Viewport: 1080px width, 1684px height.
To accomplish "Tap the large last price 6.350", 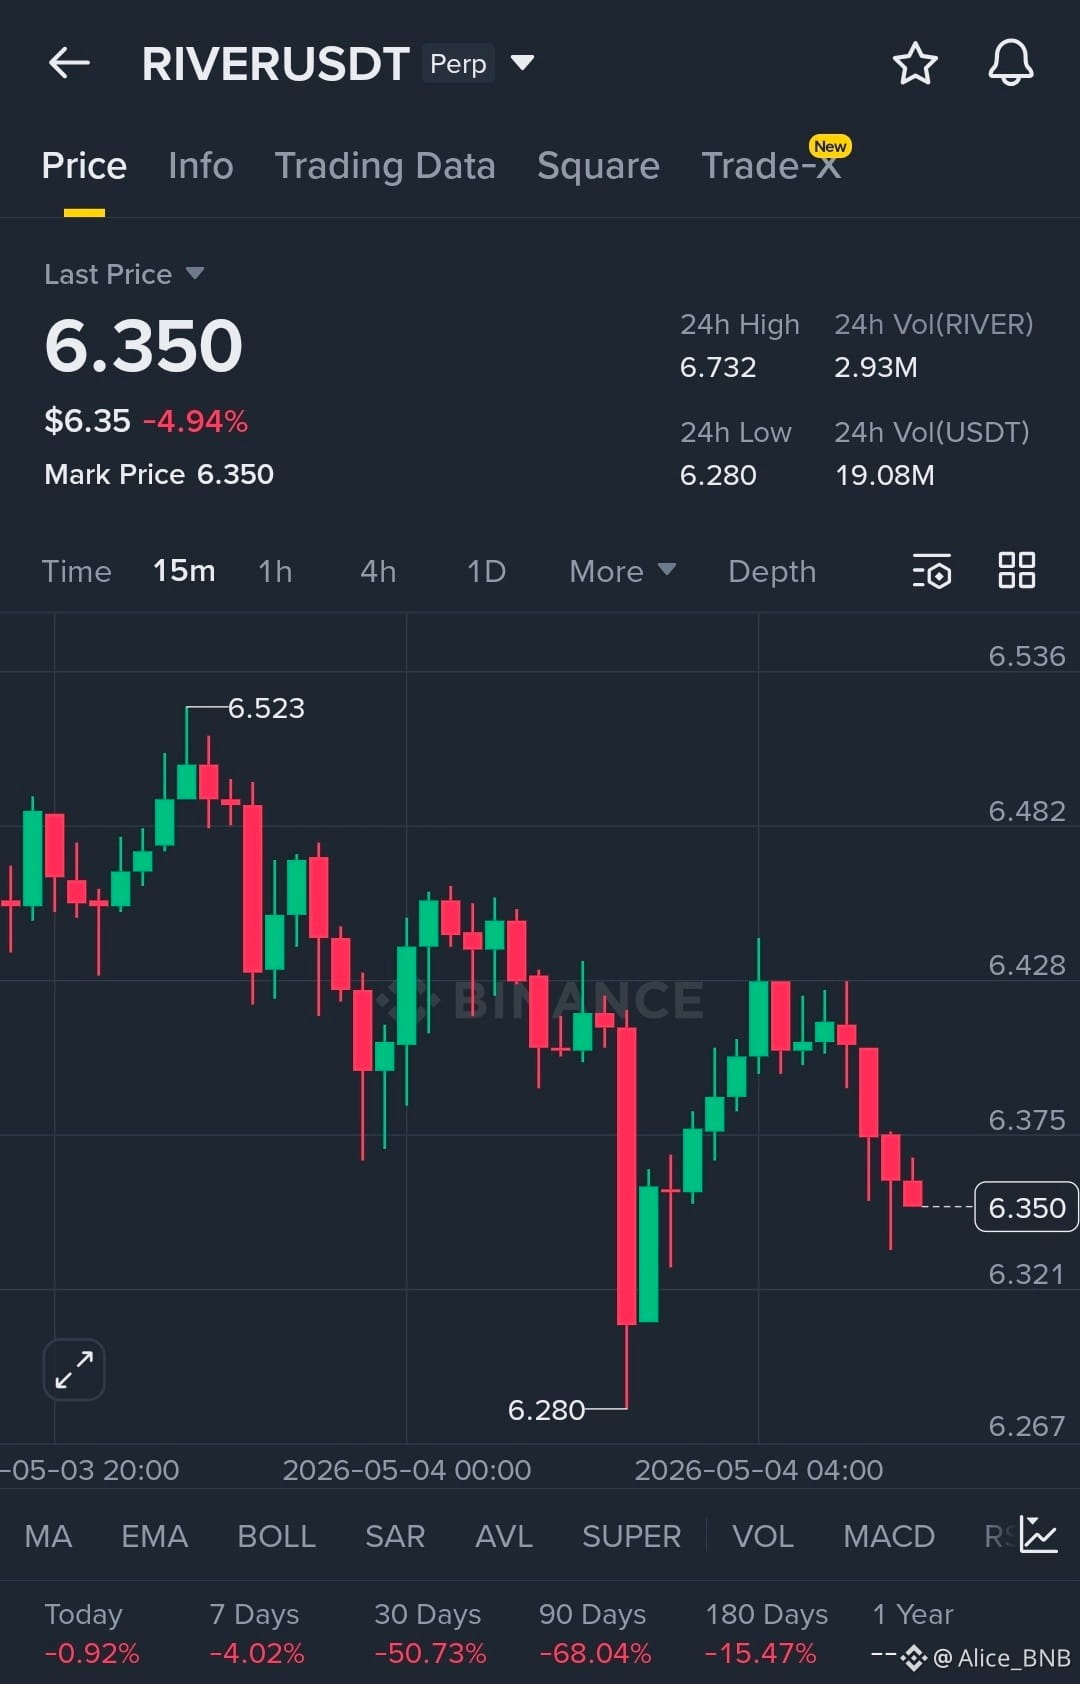I will pos(144,346).
